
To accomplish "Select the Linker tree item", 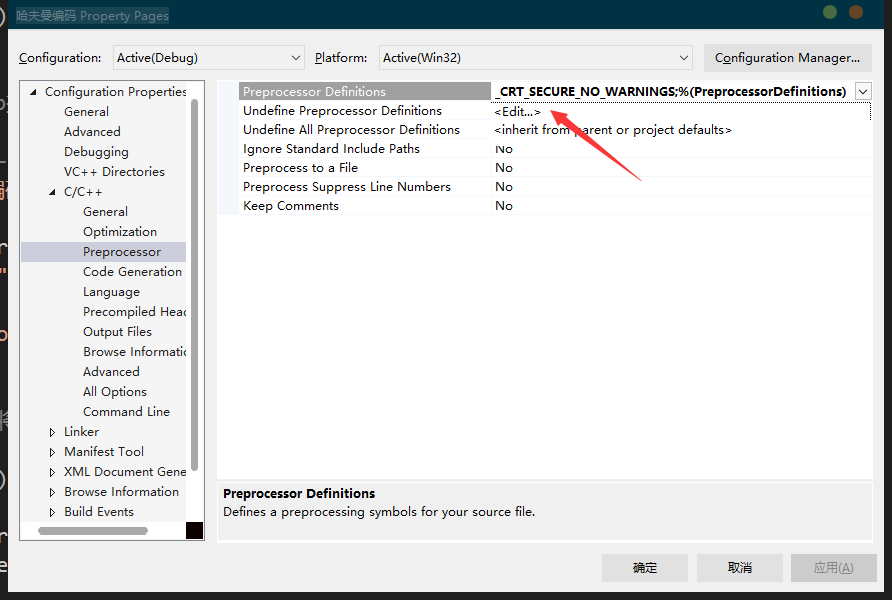I will [81, 432].
